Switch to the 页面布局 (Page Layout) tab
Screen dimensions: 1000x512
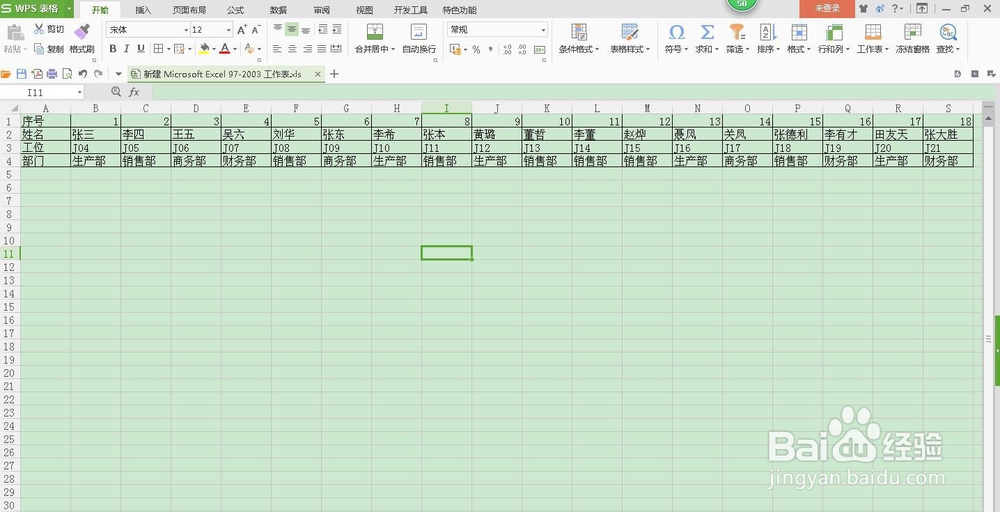click(x=189, y=10)
